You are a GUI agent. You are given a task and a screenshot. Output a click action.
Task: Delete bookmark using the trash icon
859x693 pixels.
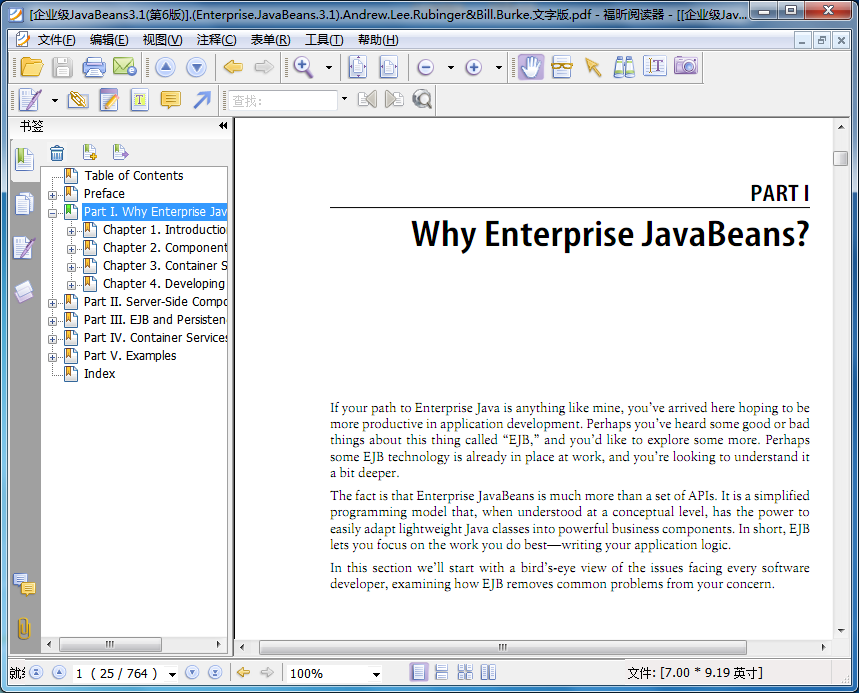point(57,153)
